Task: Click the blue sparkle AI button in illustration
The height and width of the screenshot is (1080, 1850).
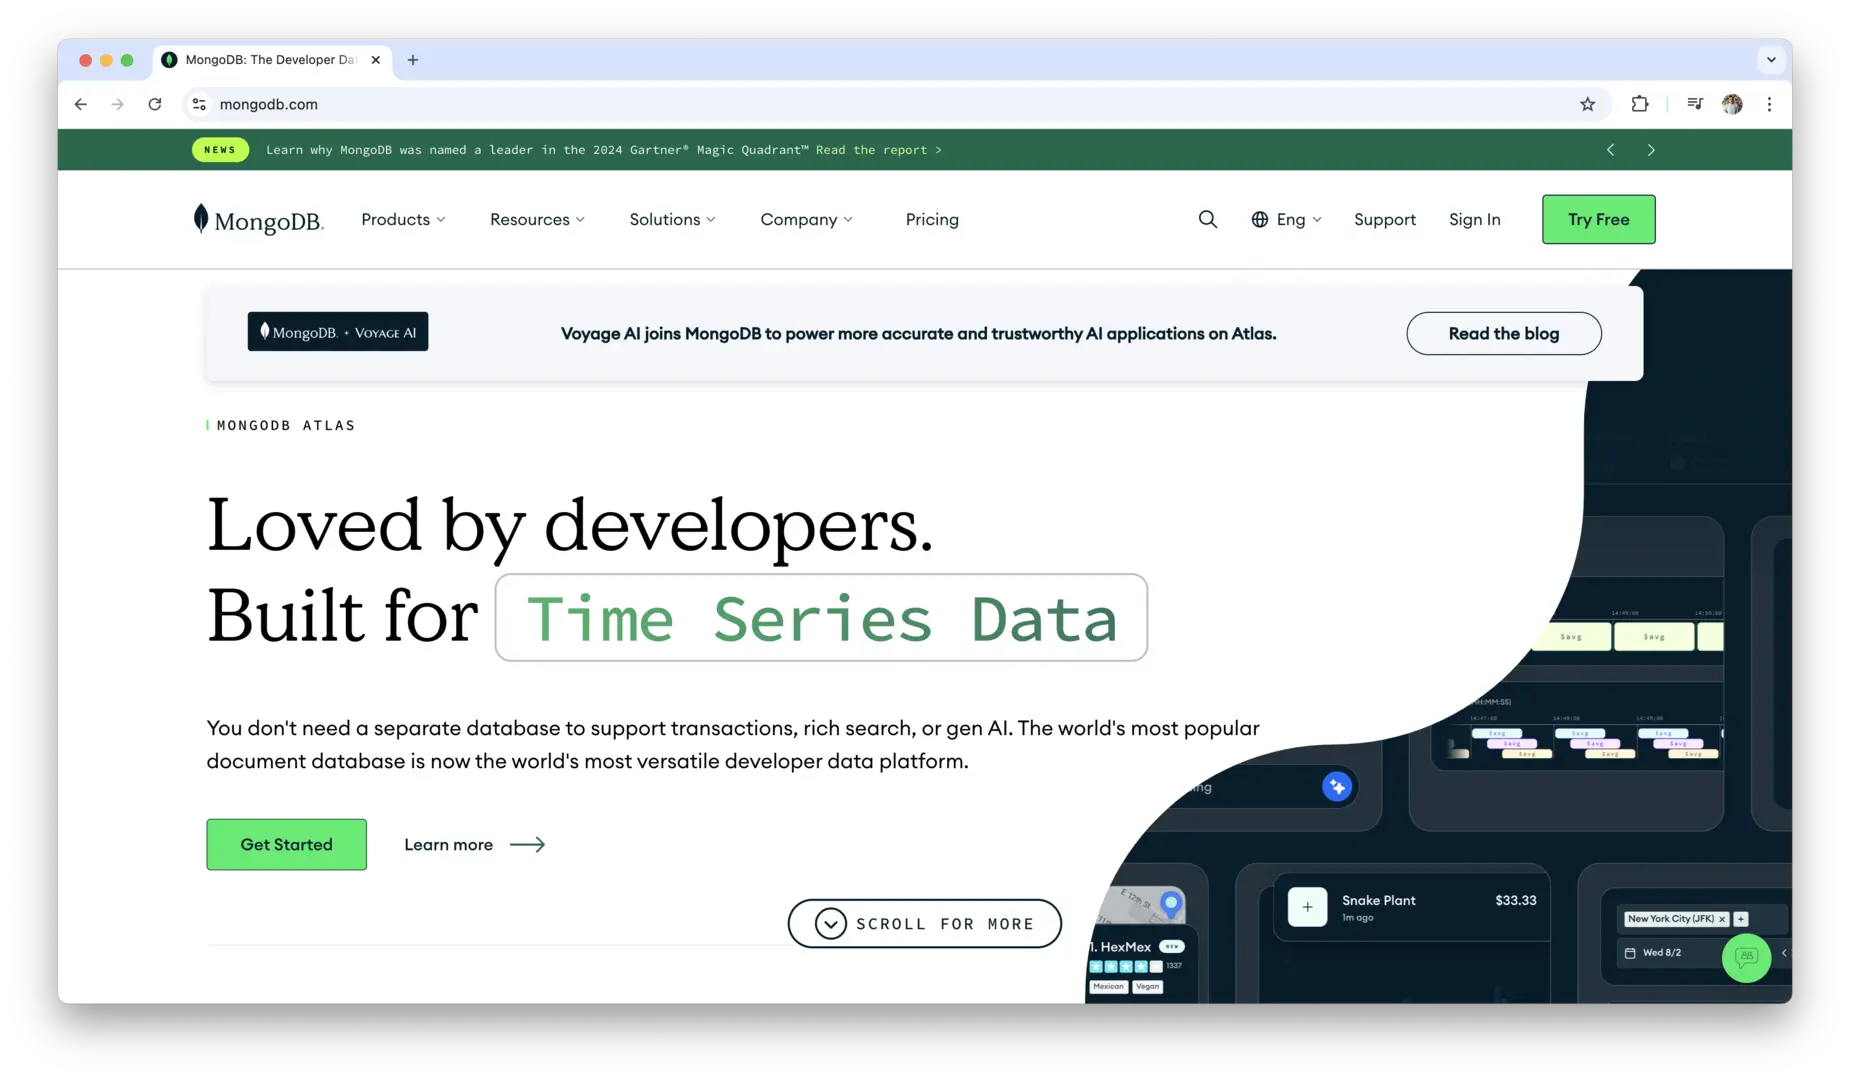Action: (x=1337, y=787)
